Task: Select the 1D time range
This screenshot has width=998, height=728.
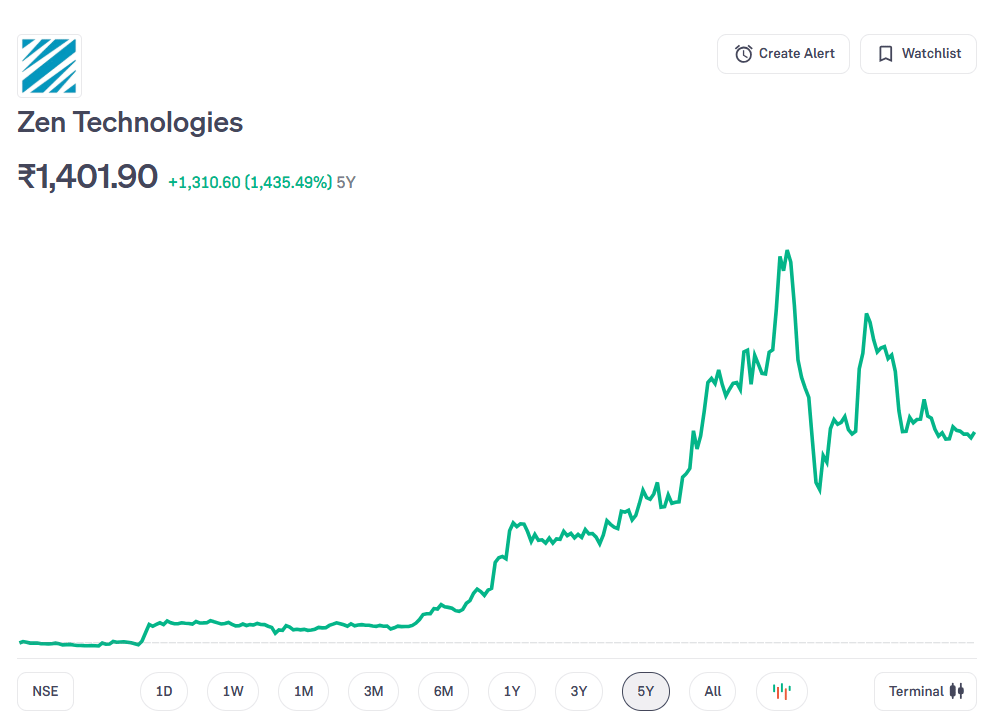Action: click(164, 691)
